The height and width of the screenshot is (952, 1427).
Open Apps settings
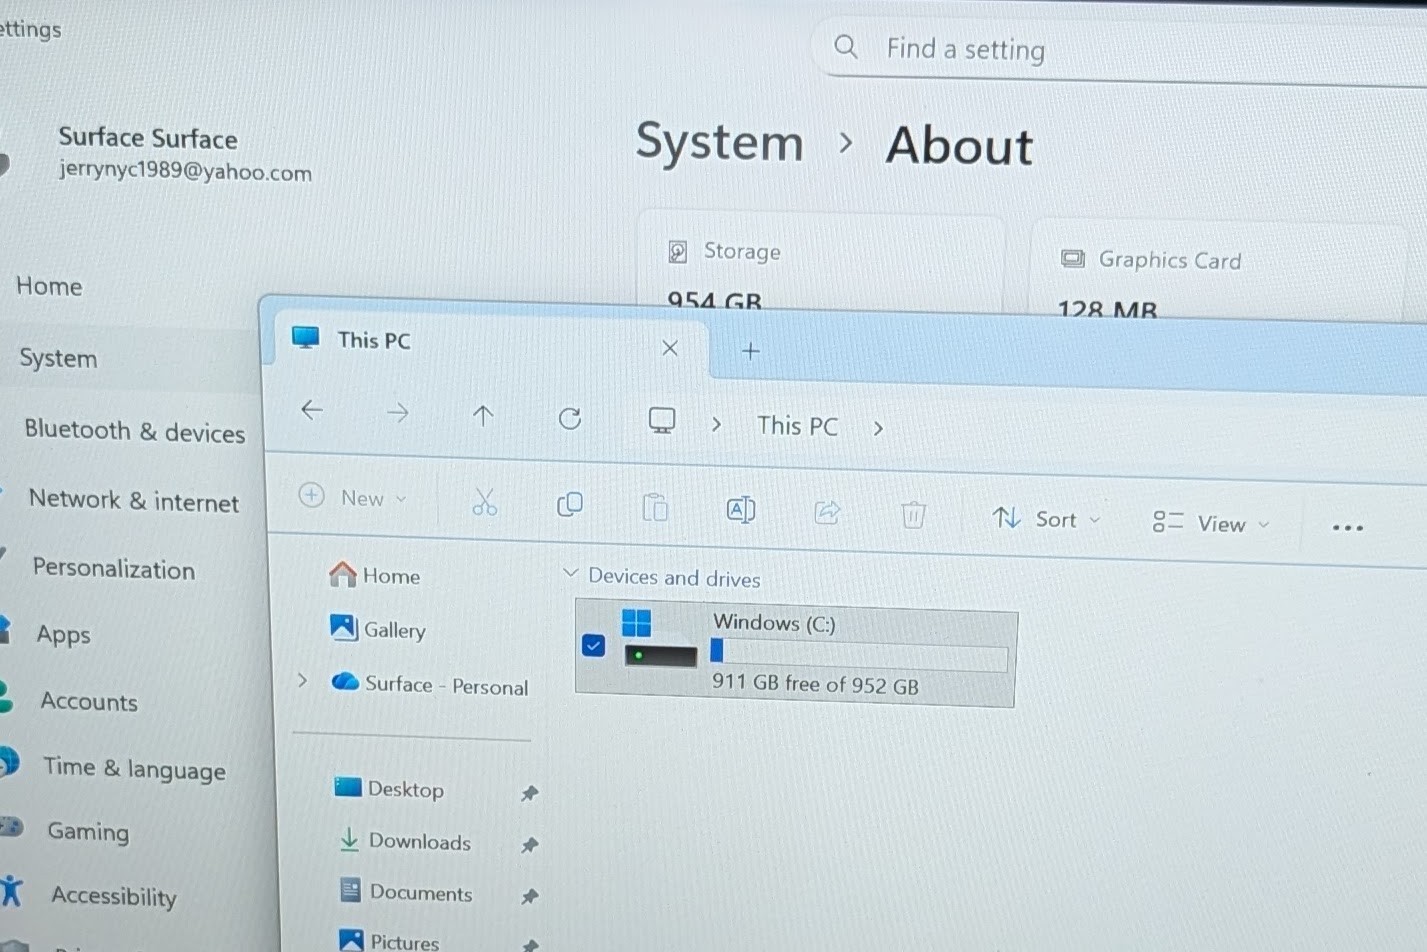63,634
